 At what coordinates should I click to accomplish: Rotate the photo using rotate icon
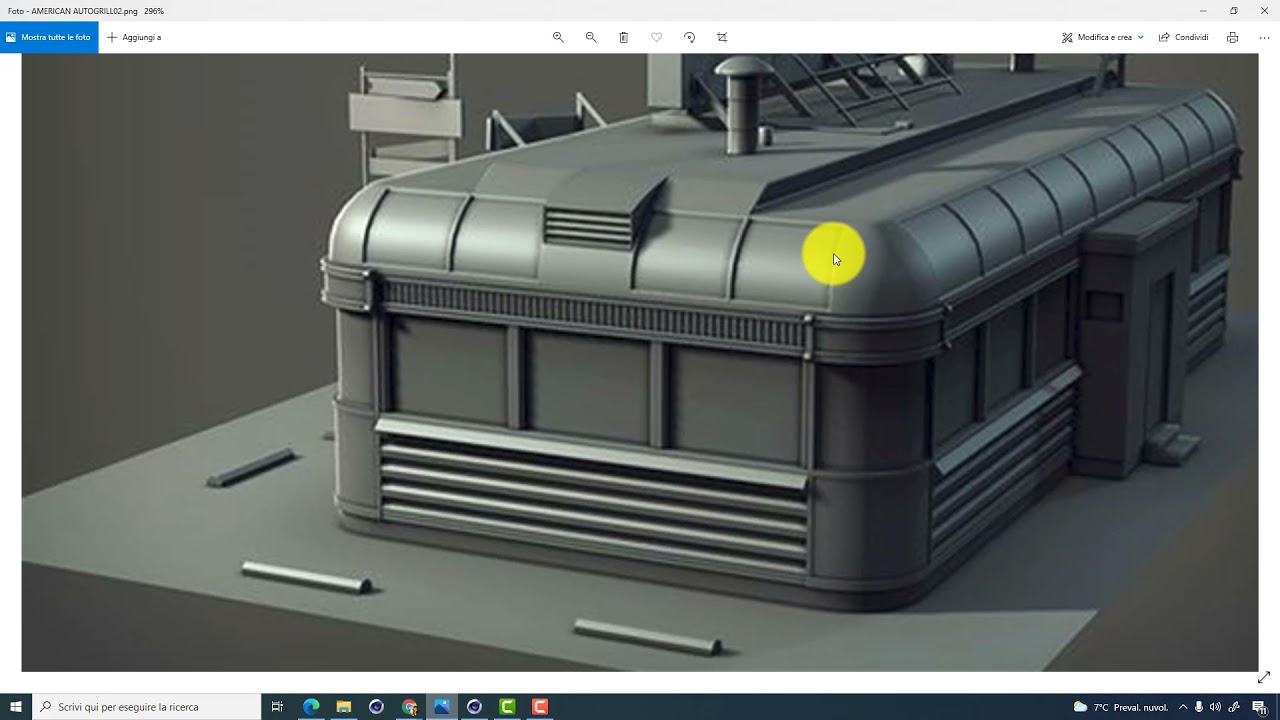coord(689,37)
